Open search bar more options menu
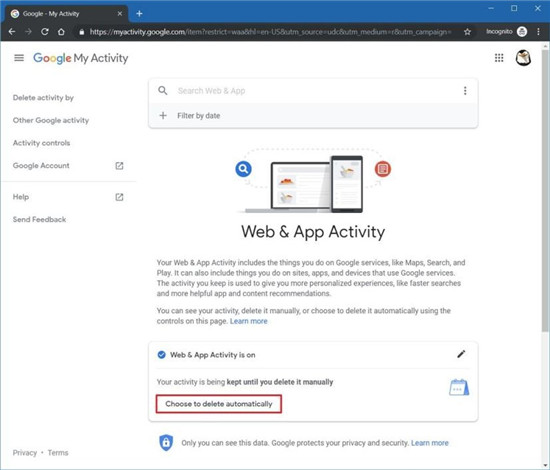This screenshot has width=550, height=470. point(465,91)
